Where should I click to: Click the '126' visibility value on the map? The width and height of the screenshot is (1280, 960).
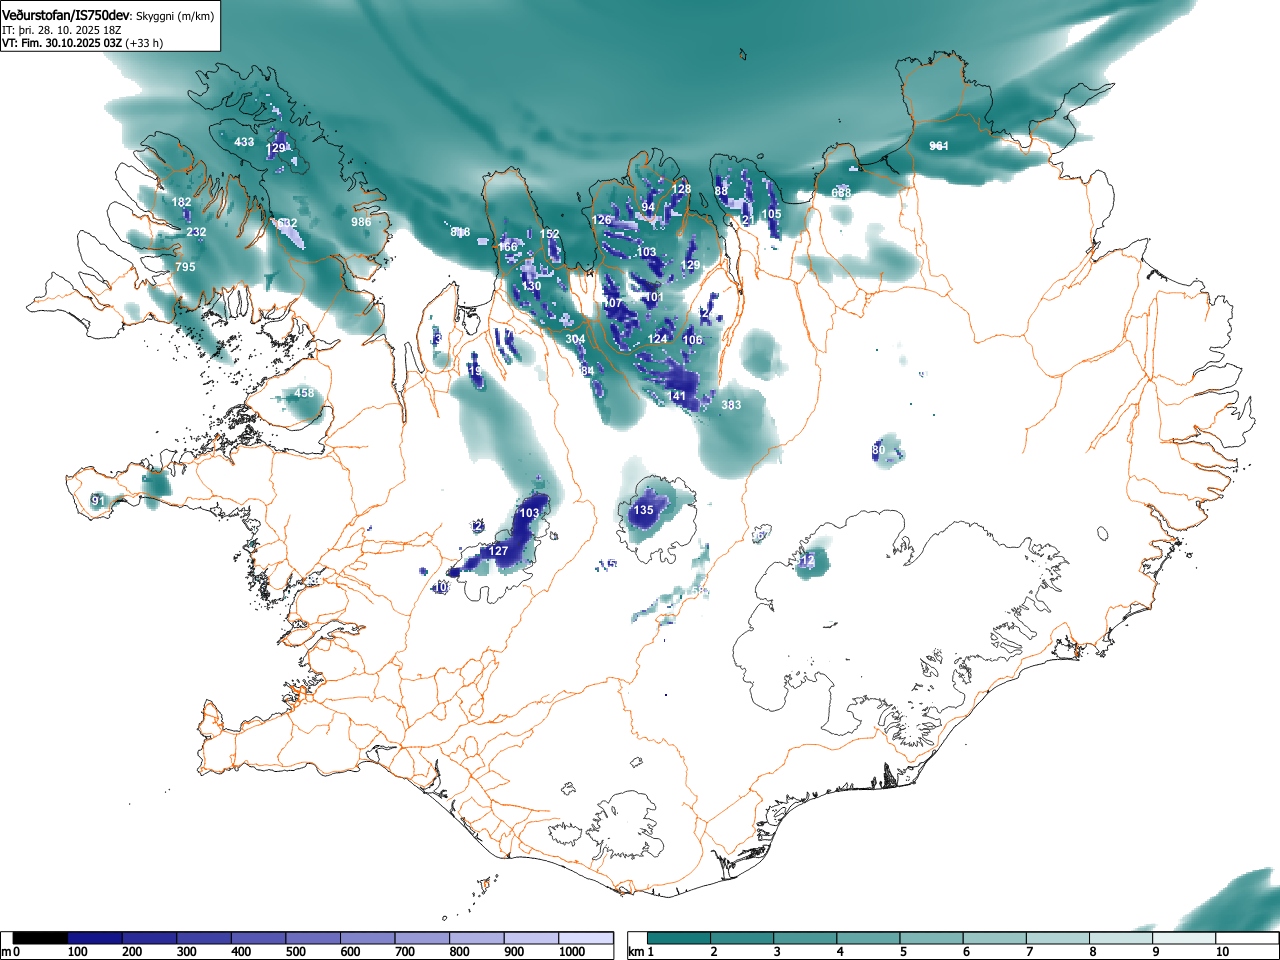point(601,220)
